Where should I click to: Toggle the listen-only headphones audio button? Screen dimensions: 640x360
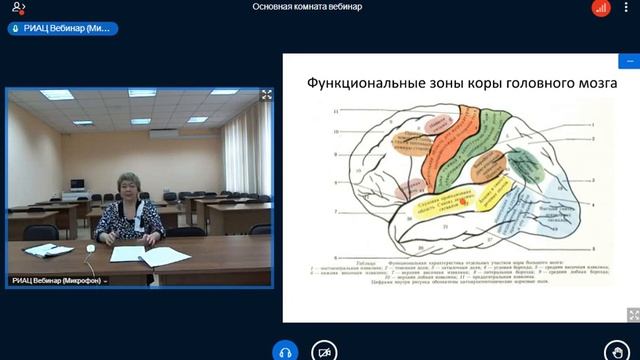coord(285,352)
